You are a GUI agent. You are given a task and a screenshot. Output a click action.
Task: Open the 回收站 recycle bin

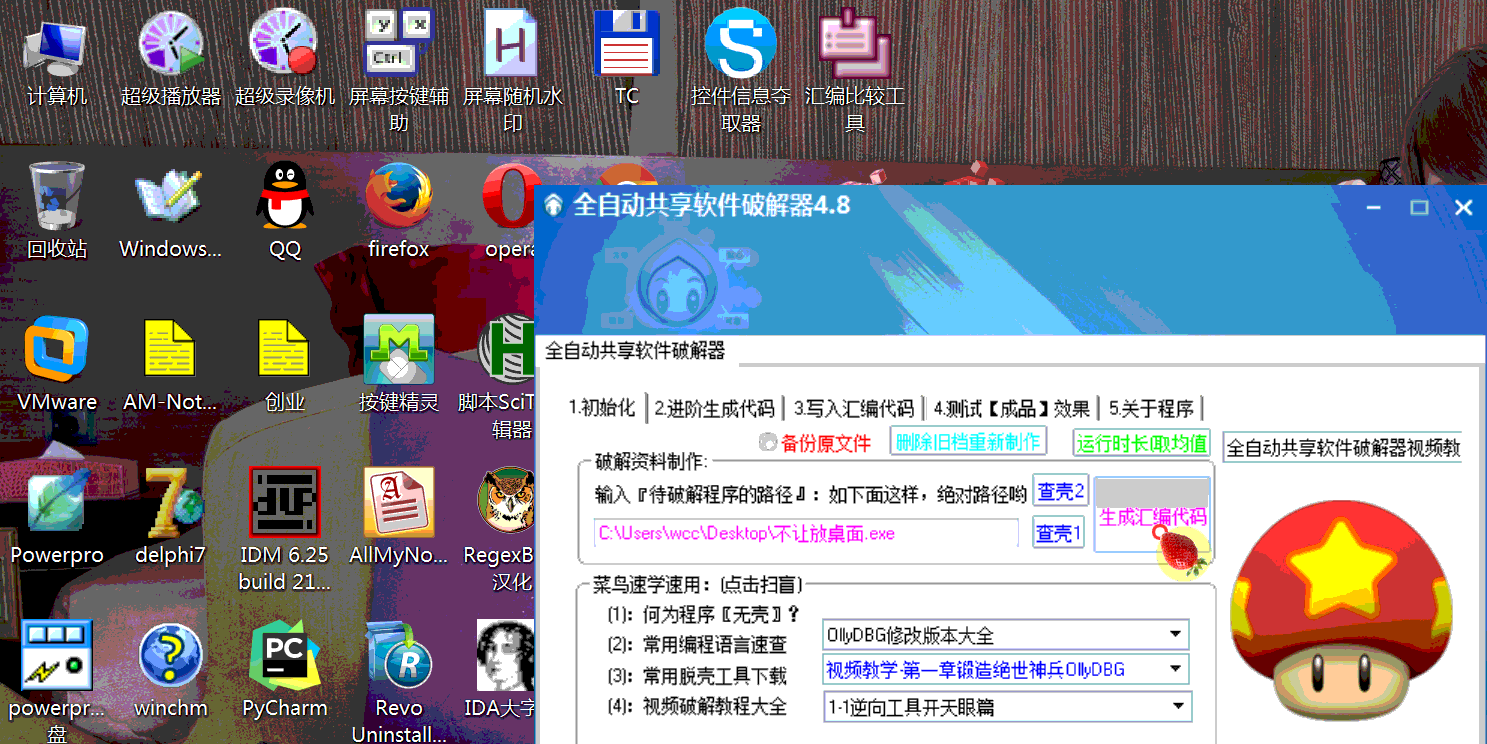coord(57,212)
